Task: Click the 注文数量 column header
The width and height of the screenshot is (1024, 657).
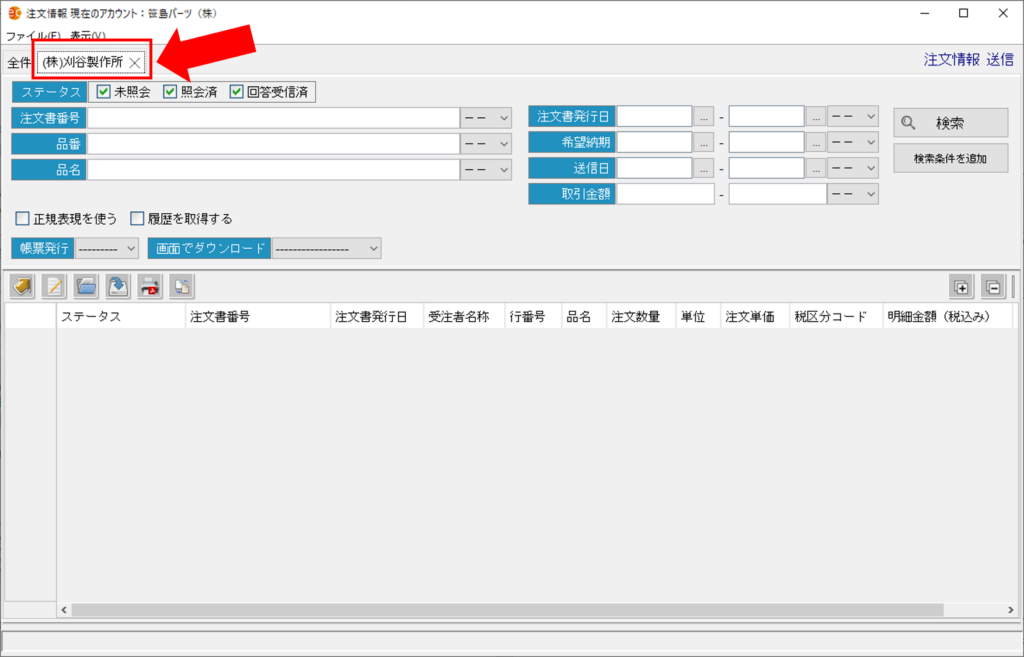Action: pos(641,316)
